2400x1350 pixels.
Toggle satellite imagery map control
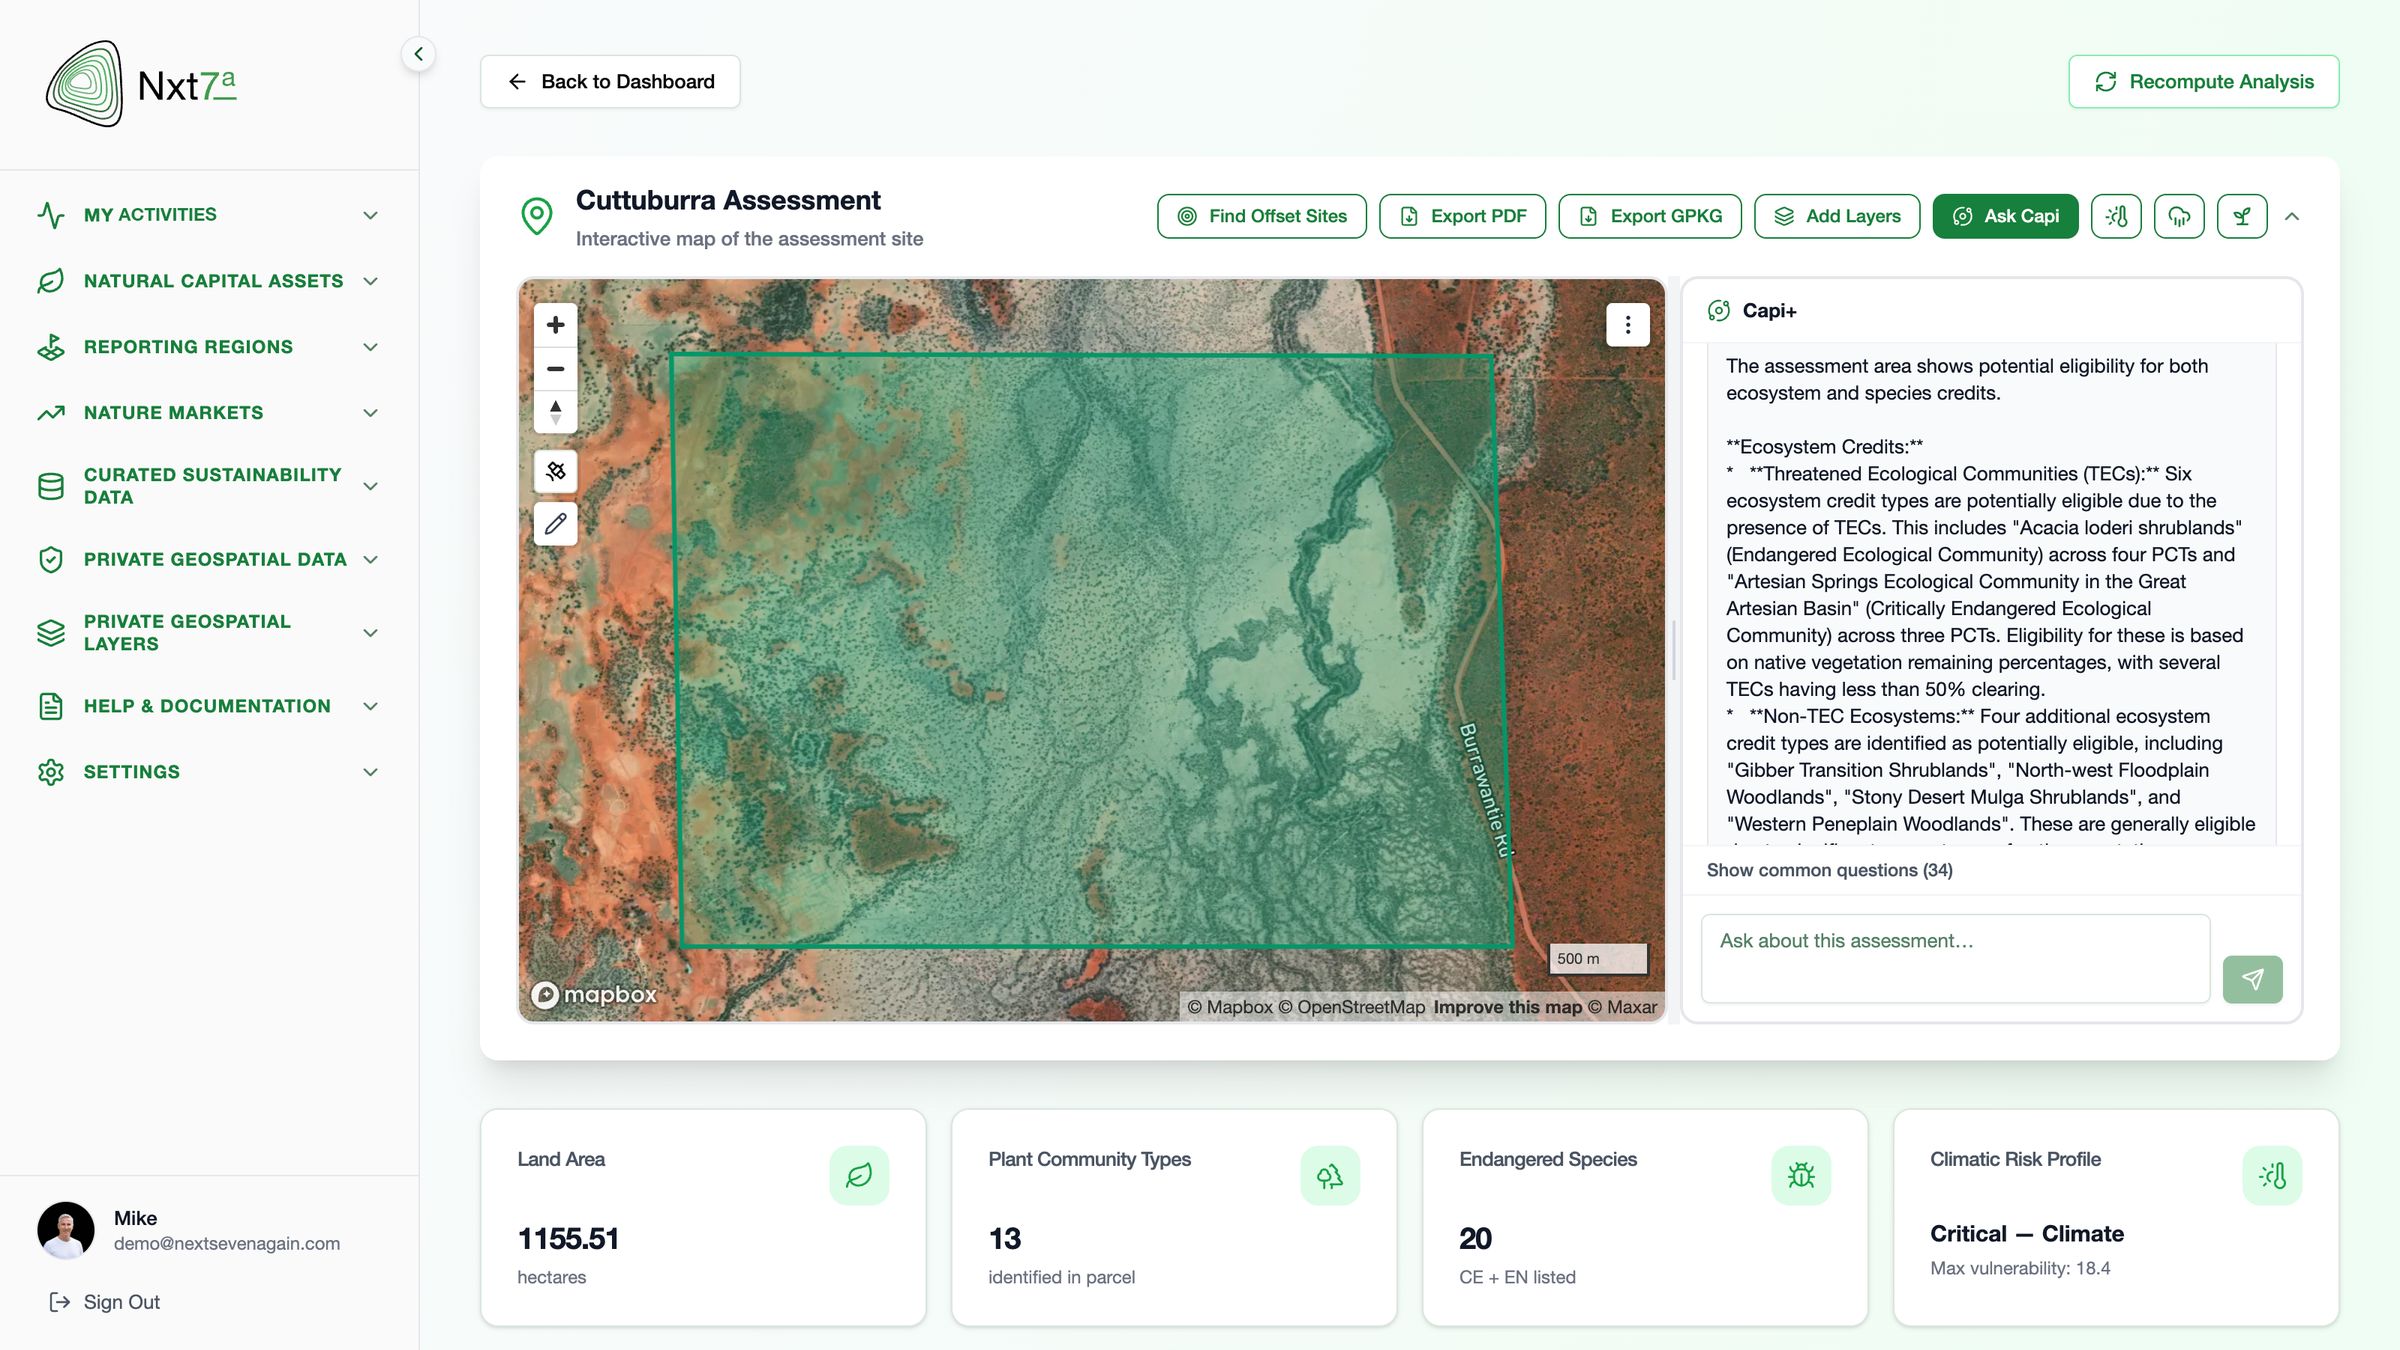tap(556, 471)
